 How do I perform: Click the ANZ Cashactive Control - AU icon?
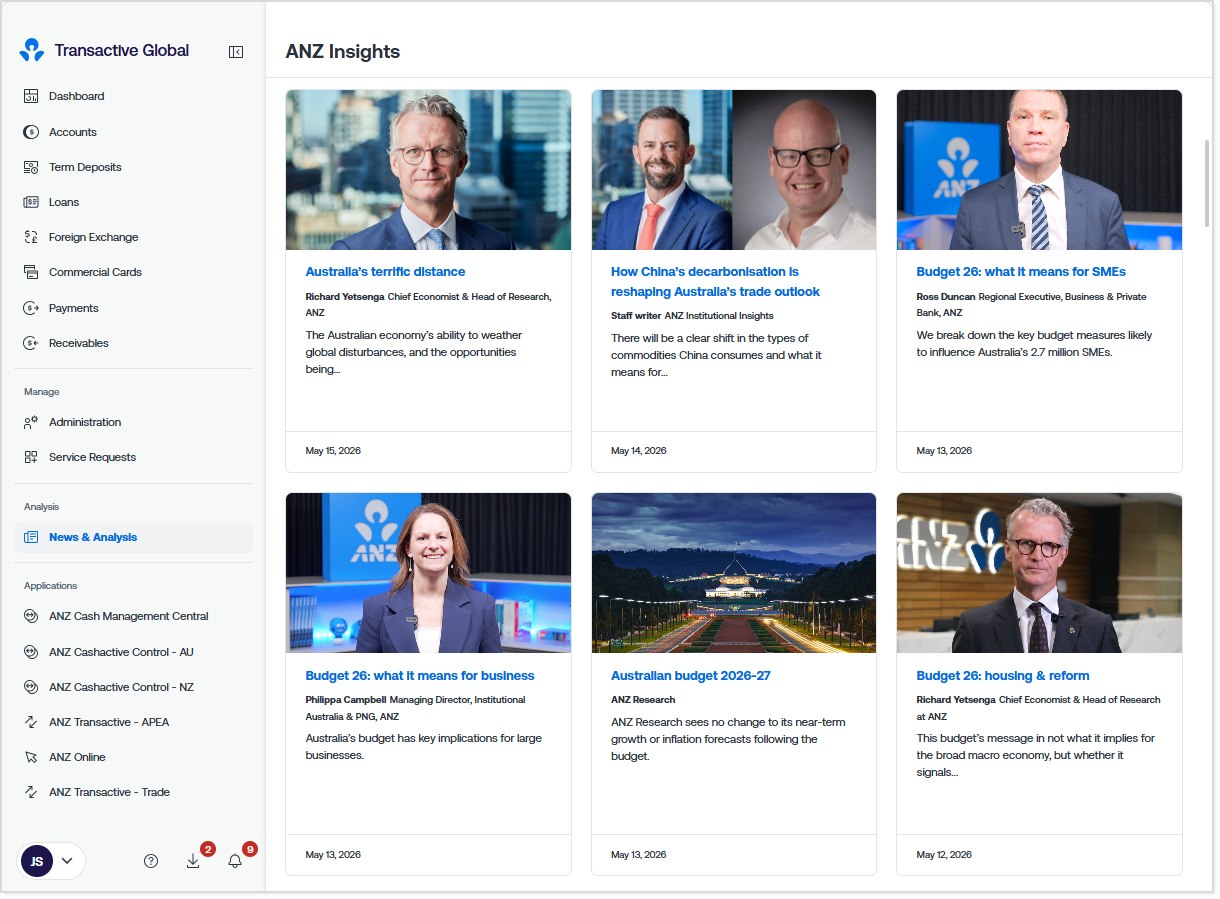[31, 652]
